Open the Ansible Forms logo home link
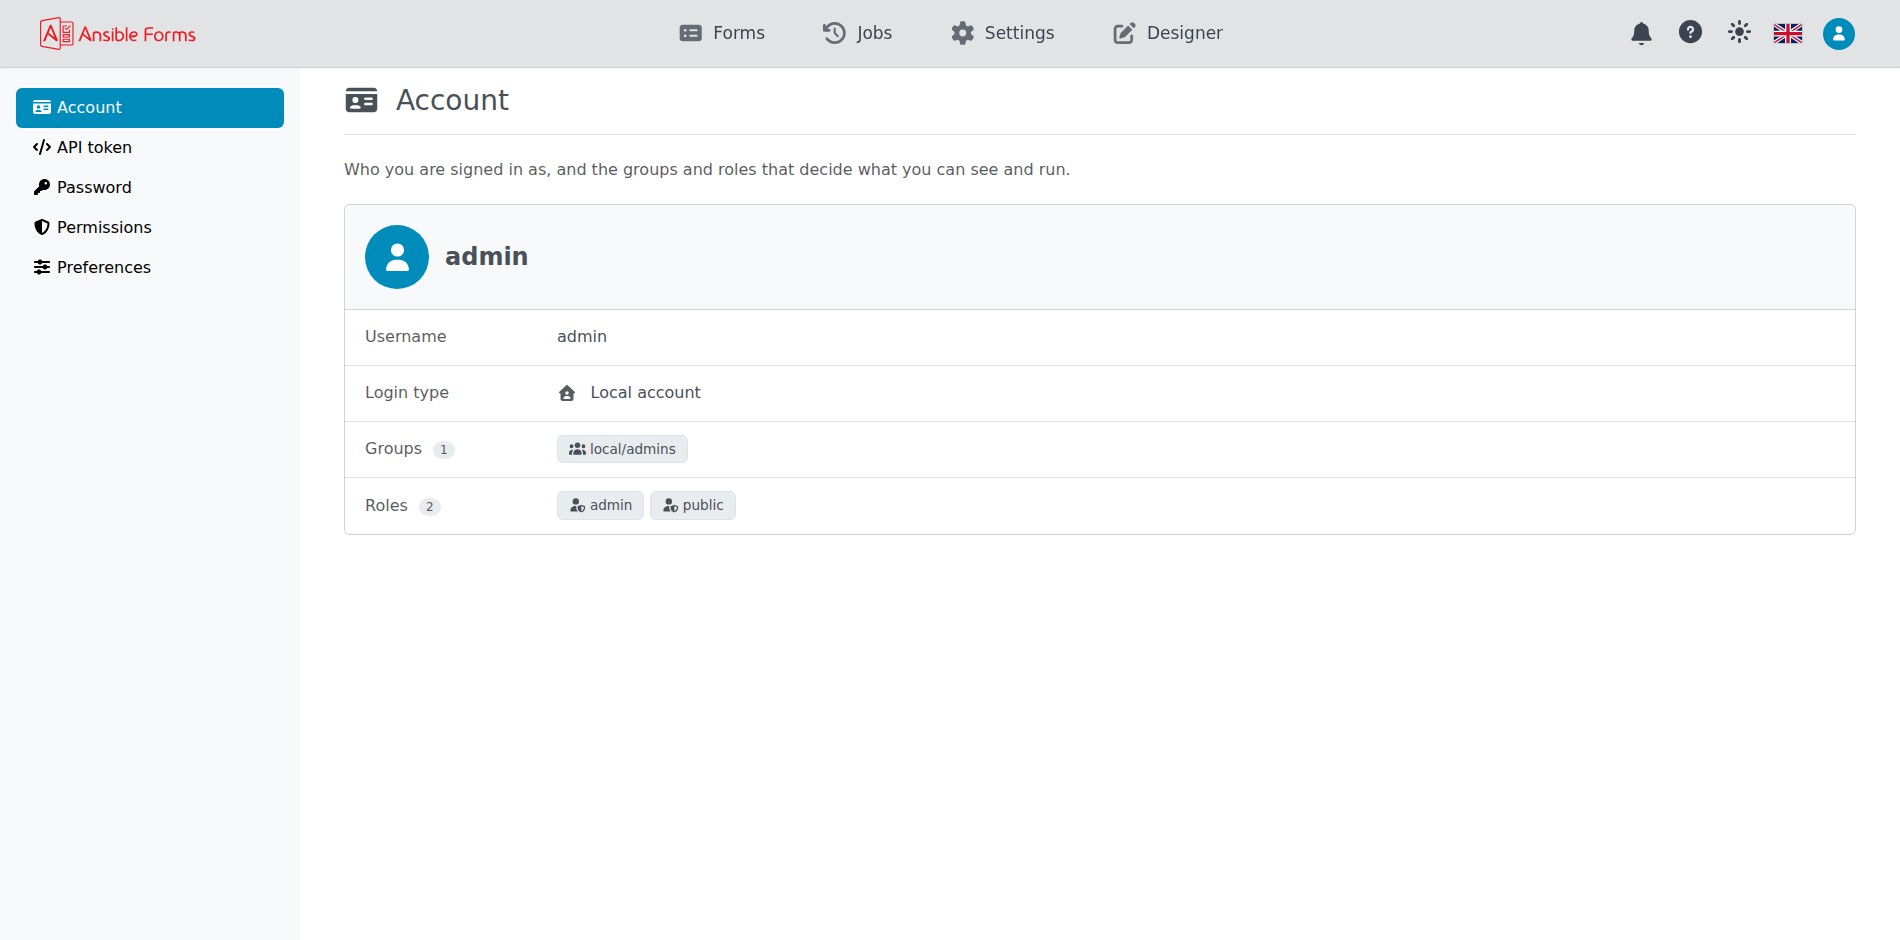The image size is (1900, 940). pos(118,34)
